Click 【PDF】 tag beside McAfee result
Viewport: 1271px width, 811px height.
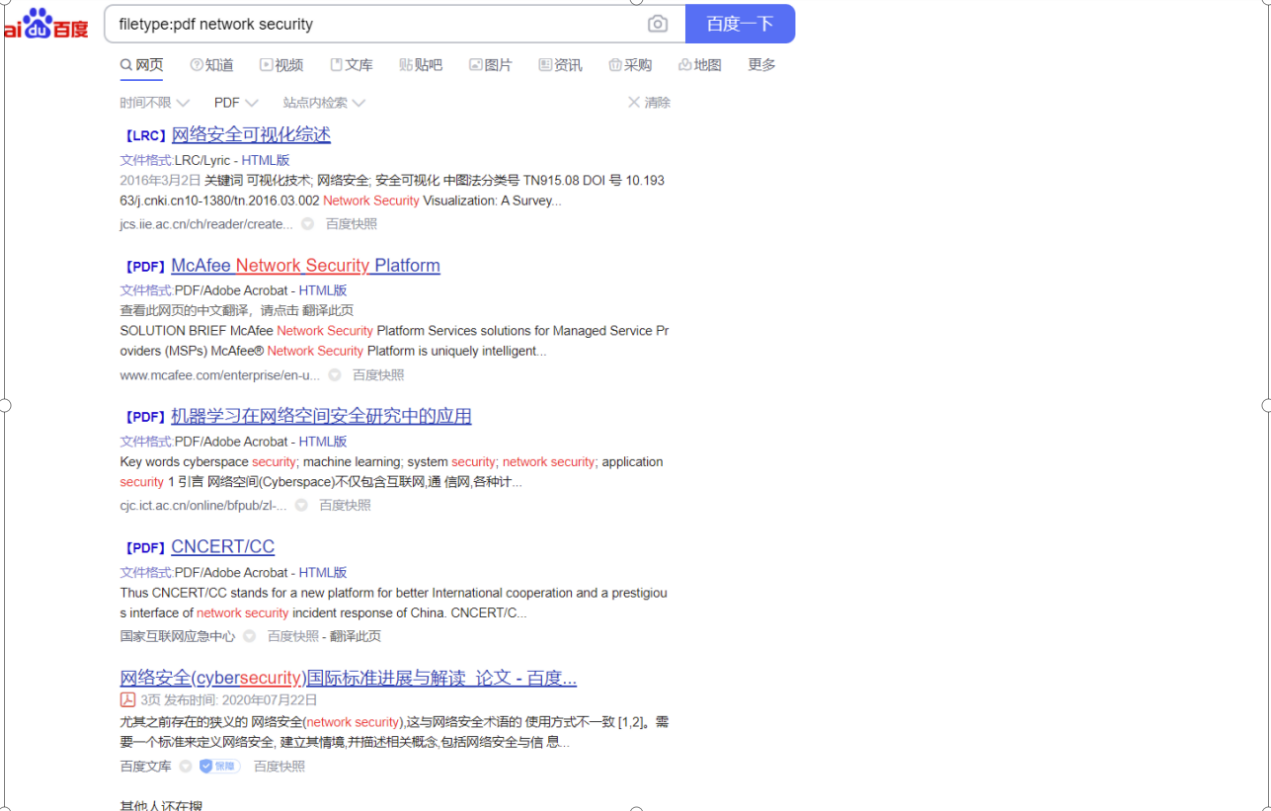coord(145,267)
